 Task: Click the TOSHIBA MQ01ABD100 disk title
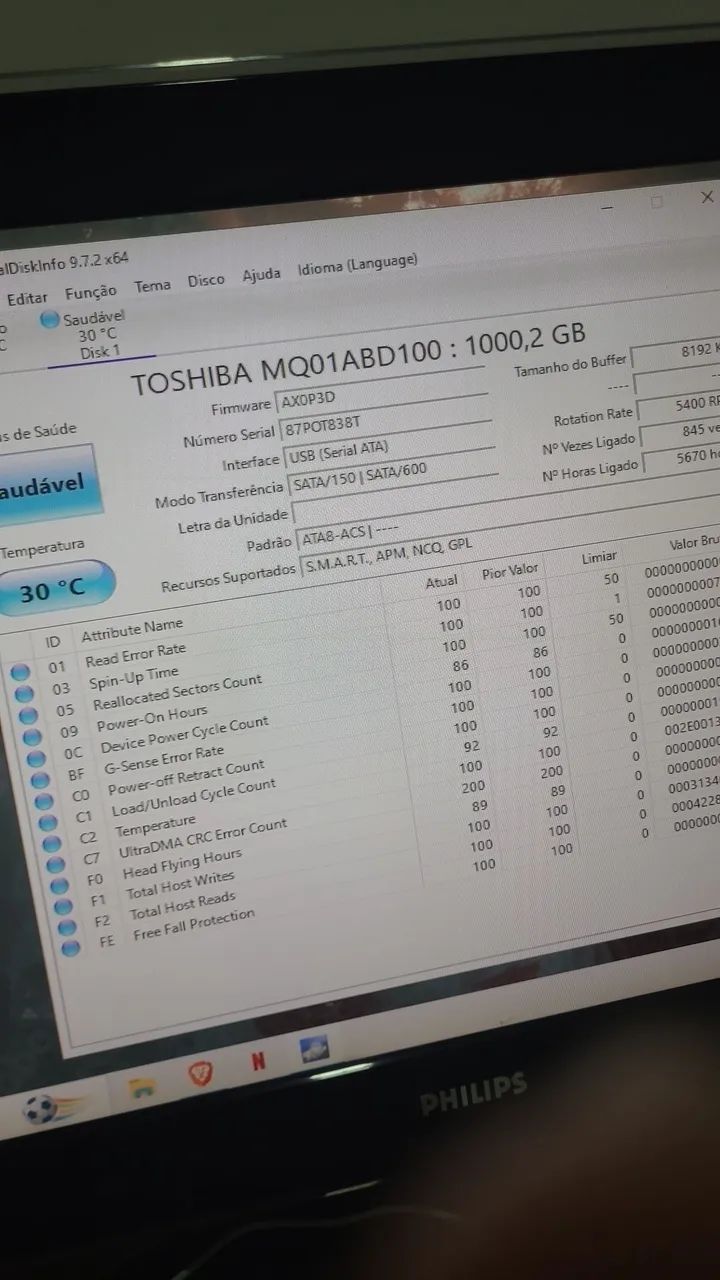tap(358, 359)
